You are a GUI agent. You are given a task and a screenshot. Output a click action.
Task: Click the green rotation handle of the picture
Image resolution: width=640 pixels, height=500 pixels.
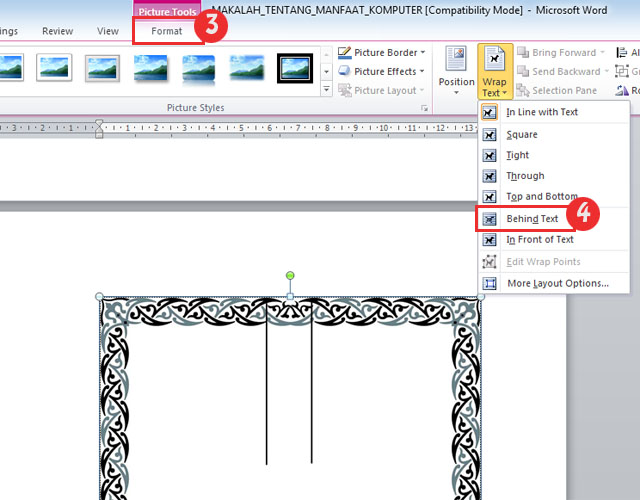(290, 276)
